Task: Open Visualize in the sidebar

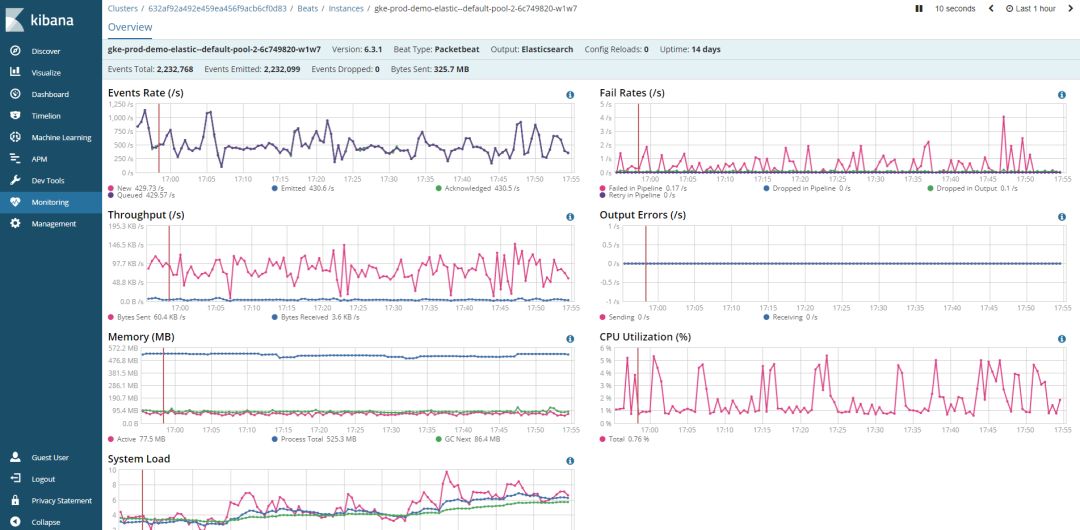Action: tap(46, 72)
